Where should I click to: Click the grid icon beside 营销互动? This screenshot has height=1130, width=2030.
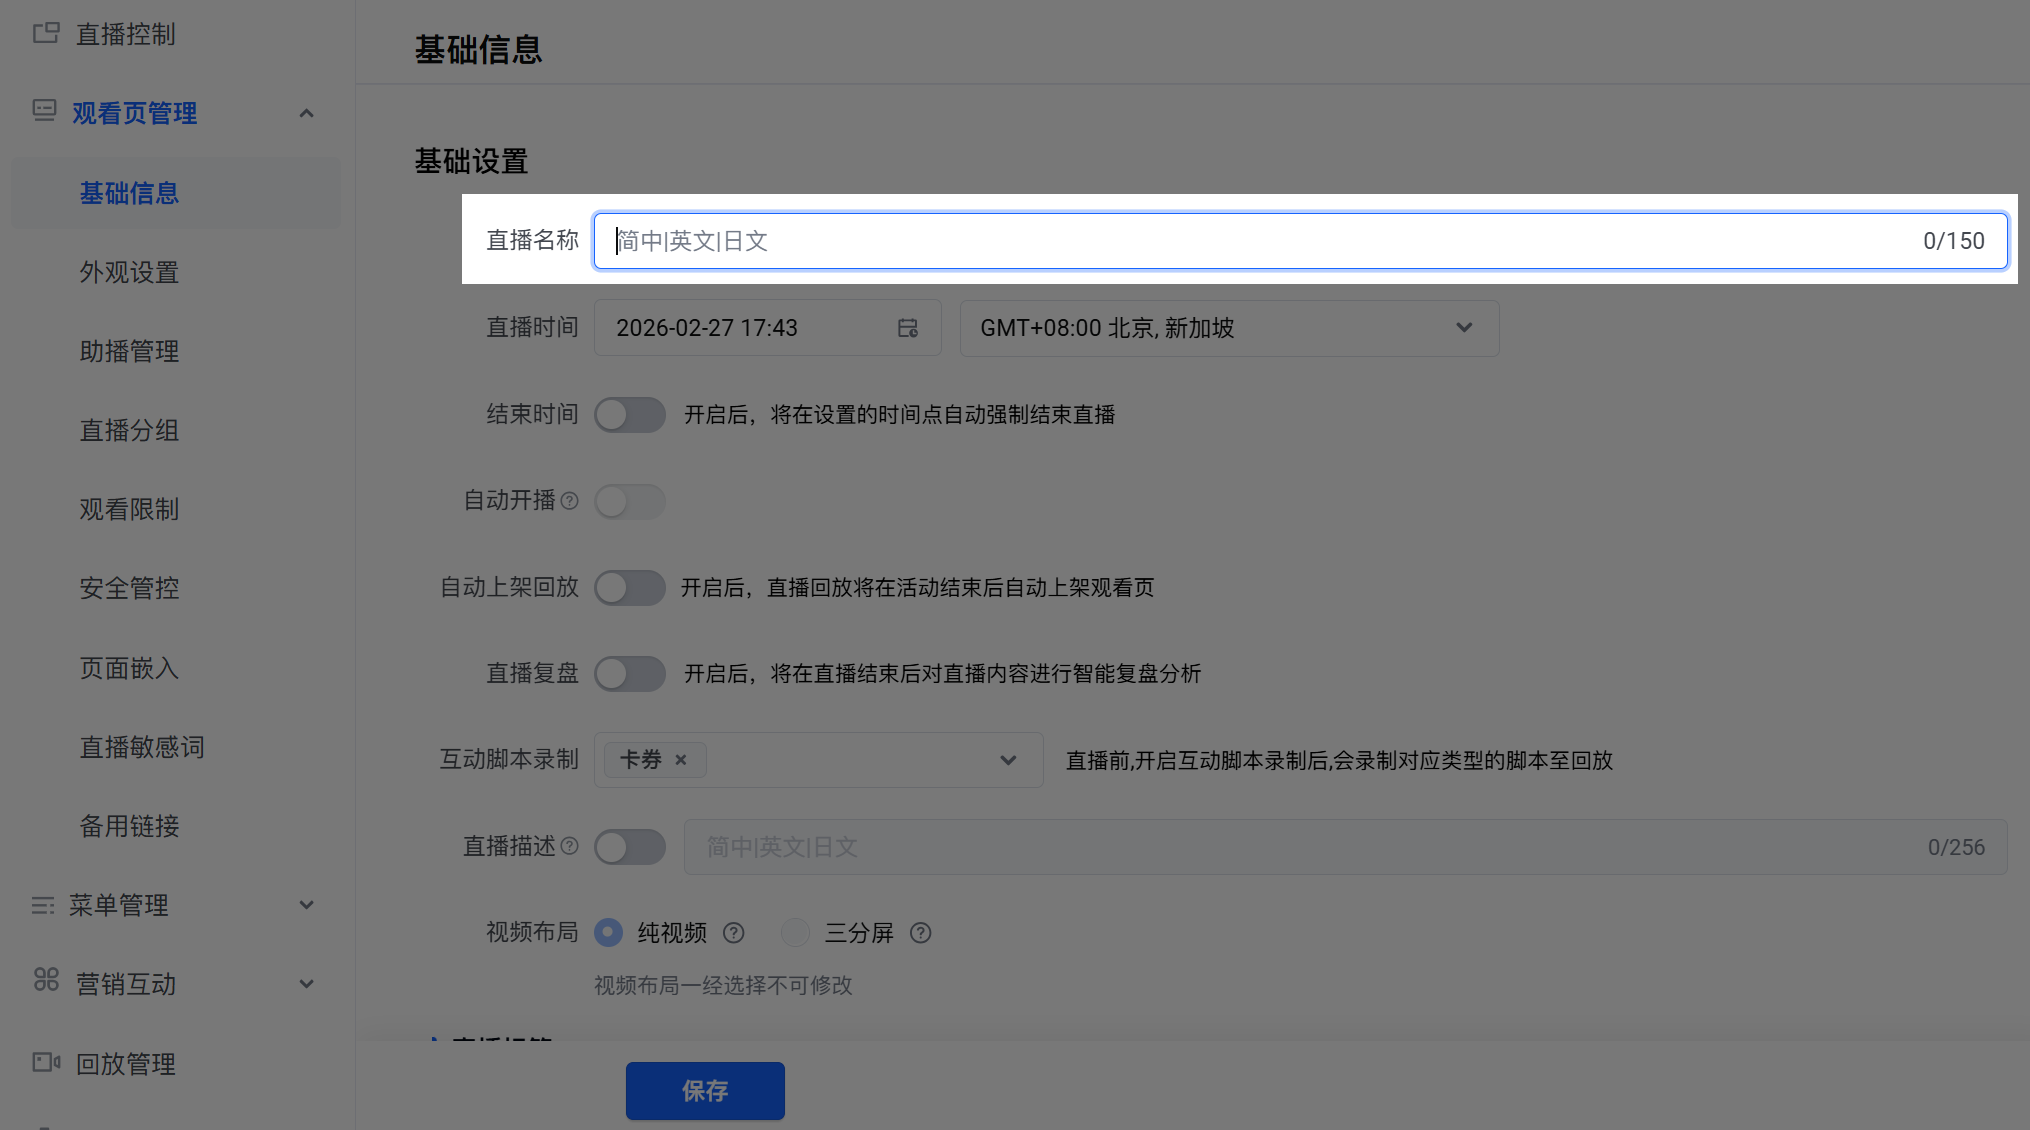pyautogui.click(x=45, y=982)
